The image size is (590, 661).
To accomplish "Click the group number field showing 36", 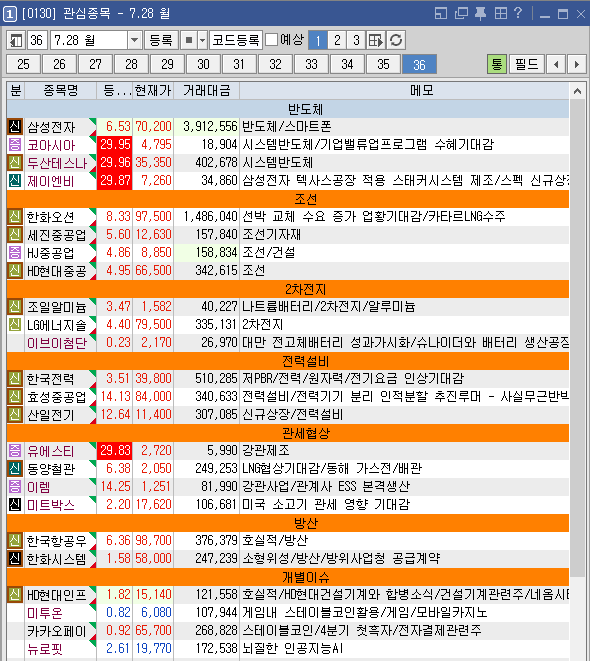I will pyautogui.click(x=37, y=40).
